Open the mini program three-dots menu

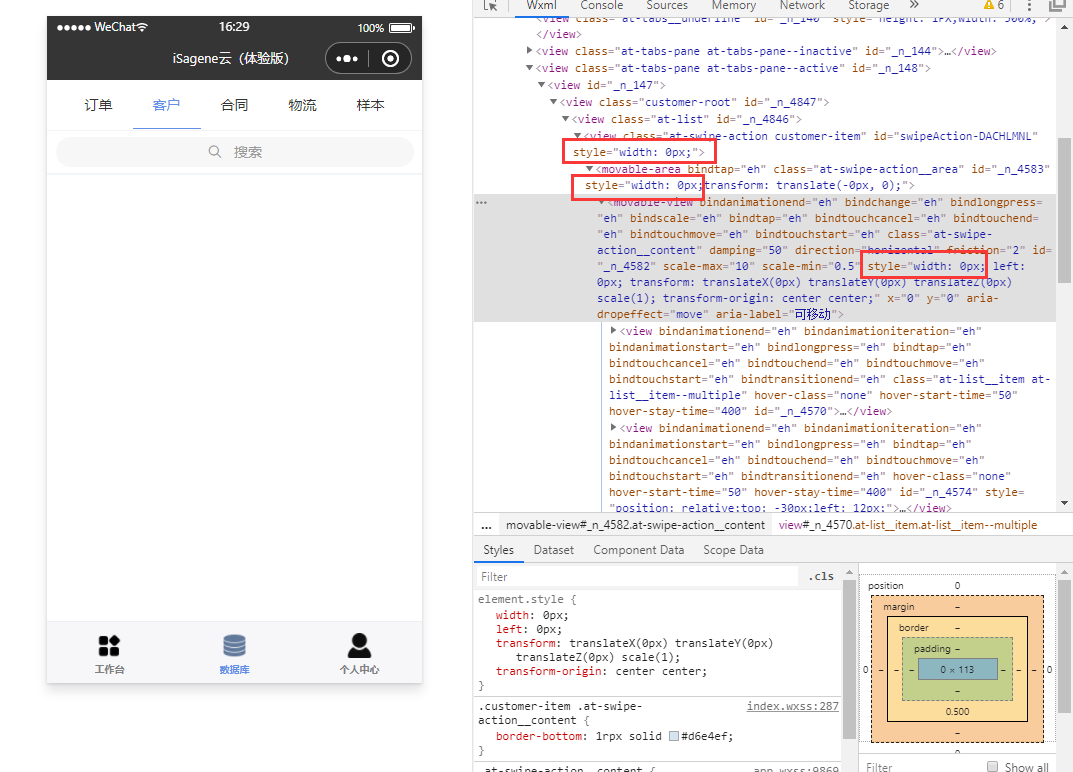tap(347, 59)
